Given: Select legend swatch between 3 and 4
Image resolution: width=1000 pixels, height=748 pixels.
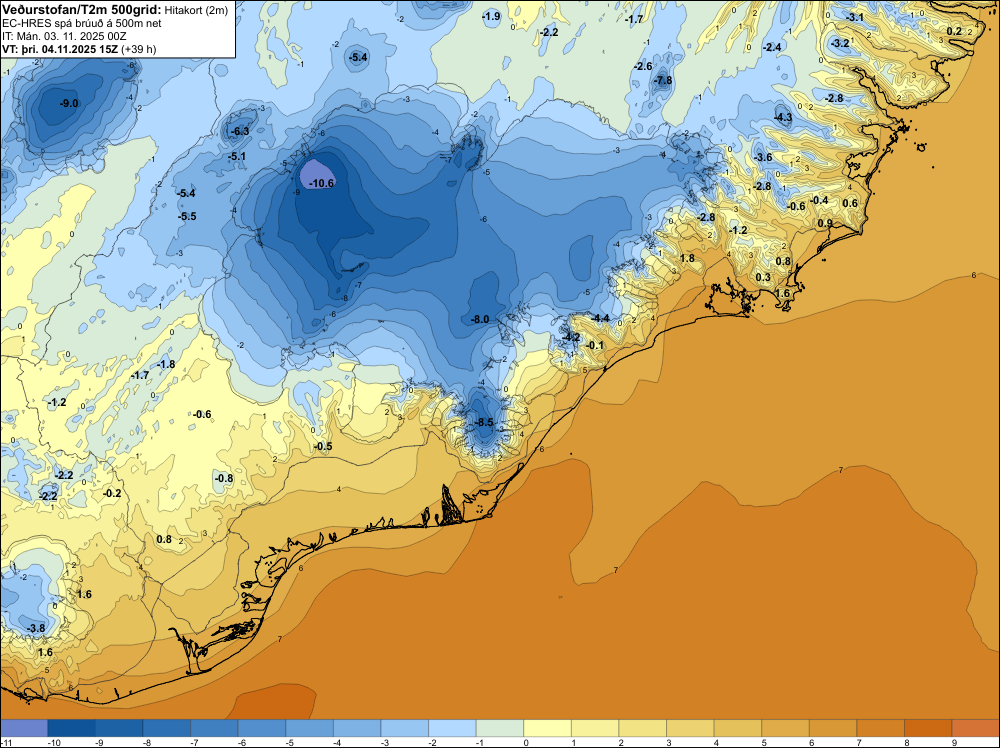Looking at the screenshot, I should point(690,728).
